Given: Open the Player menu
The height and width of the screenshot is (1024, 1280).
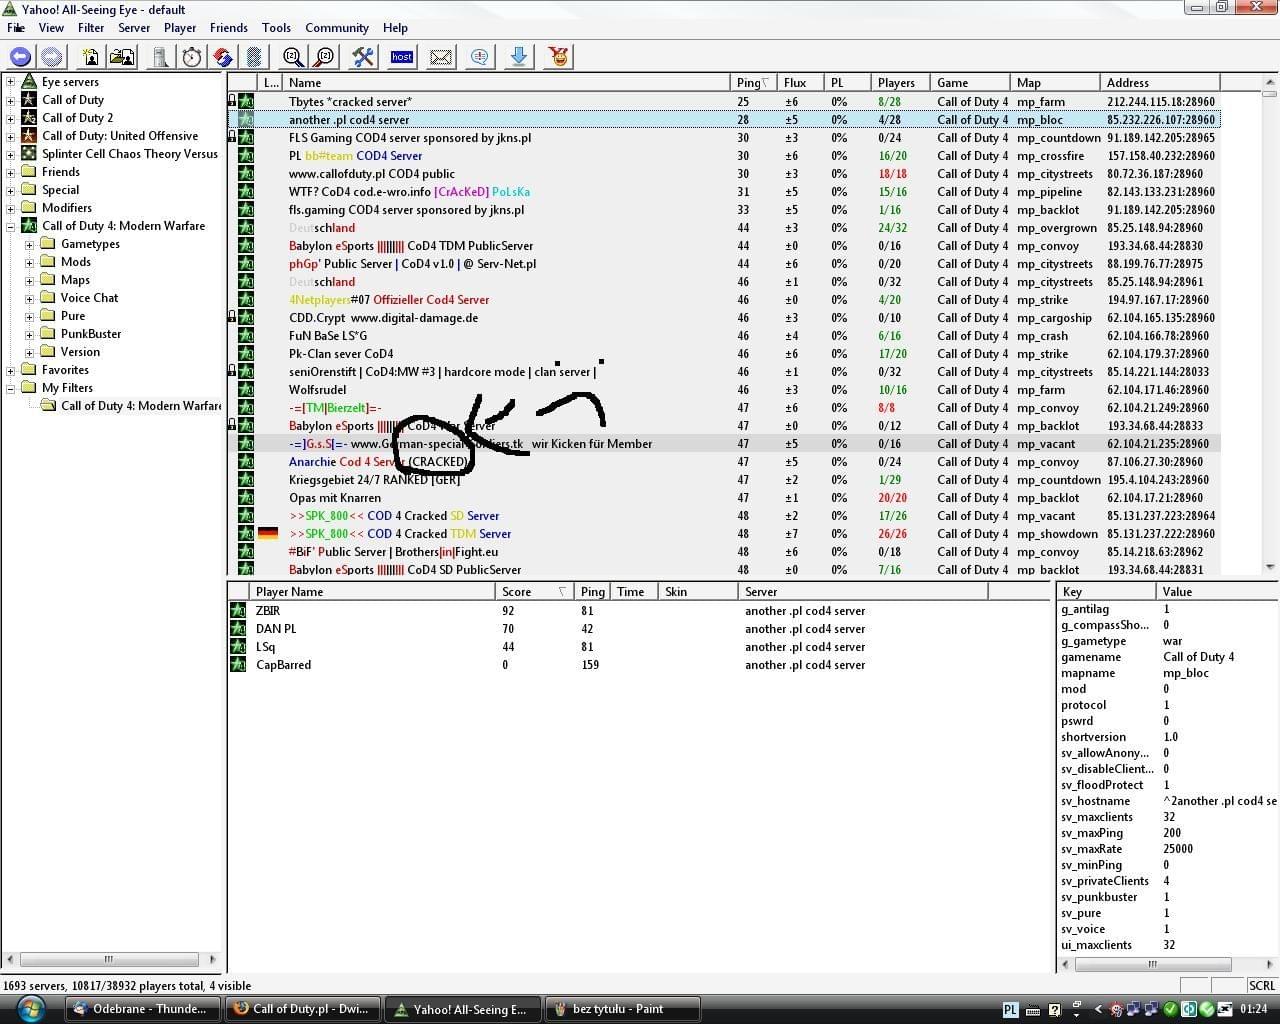Looking at the screenshot, I should pos(180,28).
